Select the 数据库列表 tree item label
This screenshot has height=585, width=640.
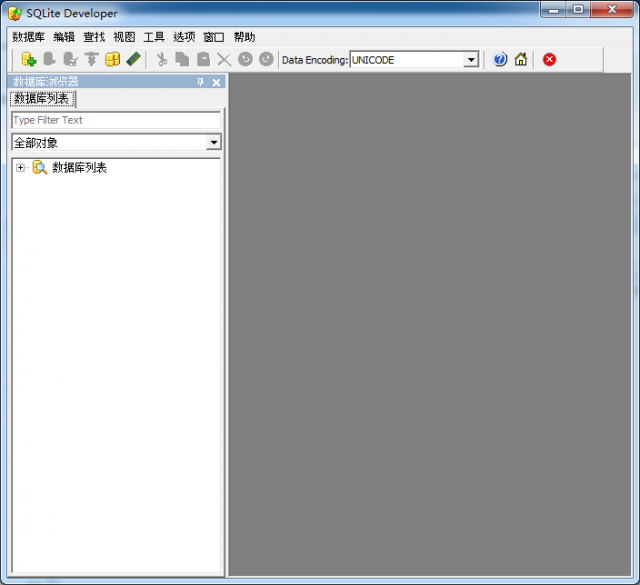tap(79, 168)
